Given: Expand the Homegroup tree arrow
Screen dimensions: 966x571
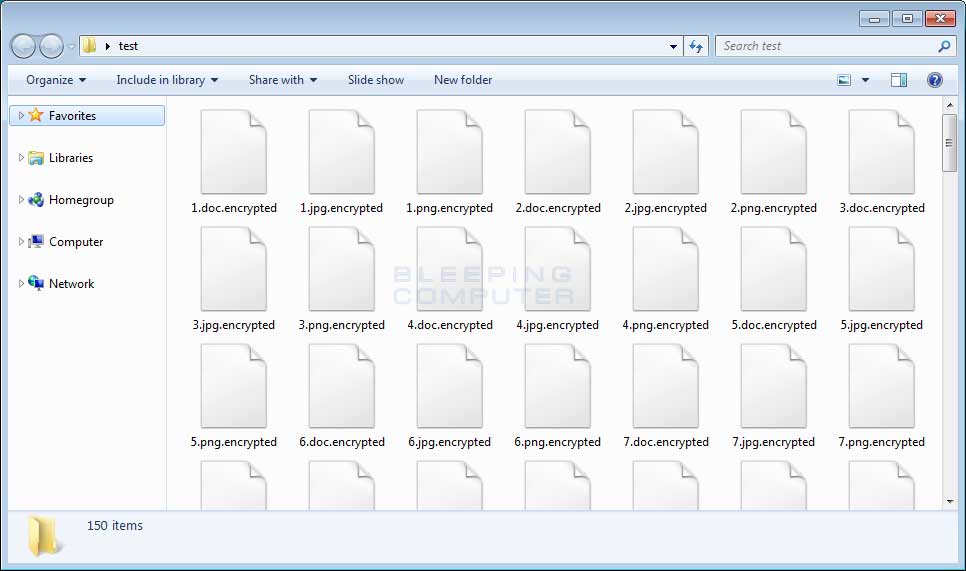Looking at the screenshot, I should 21,200.
